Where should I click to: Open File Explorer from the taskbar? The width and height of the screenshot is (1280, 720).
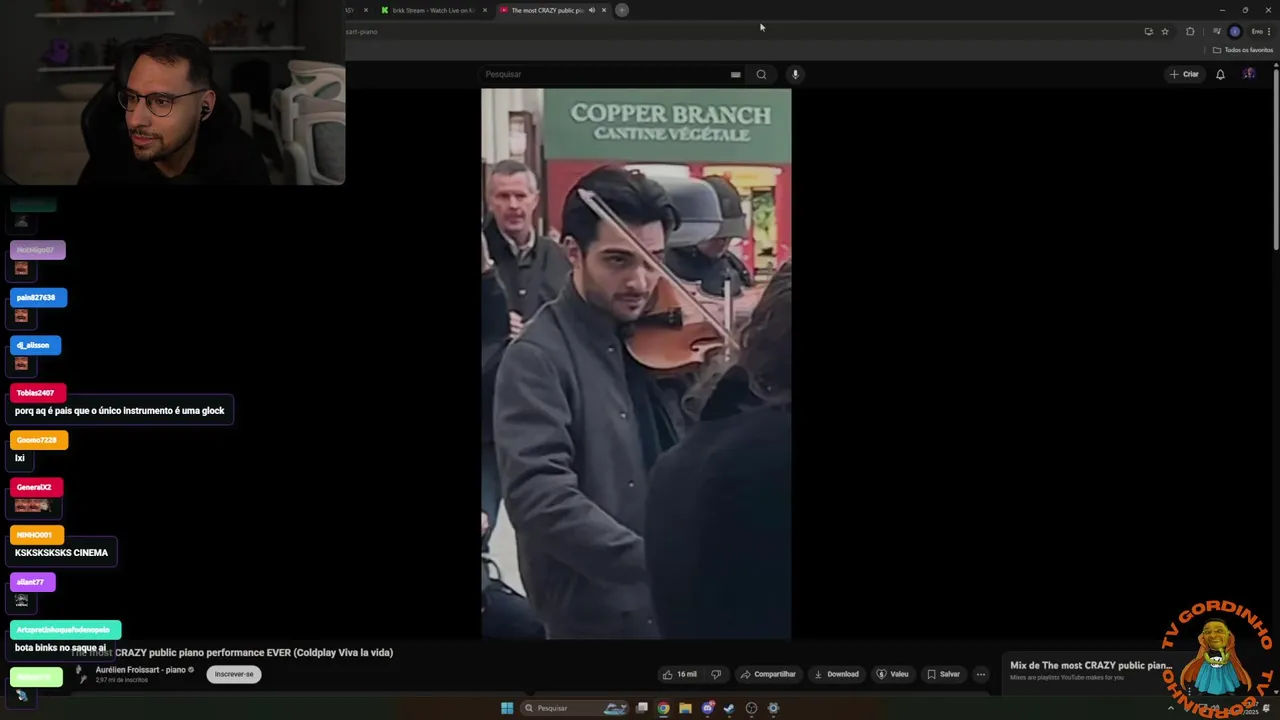tap(685, 708)
